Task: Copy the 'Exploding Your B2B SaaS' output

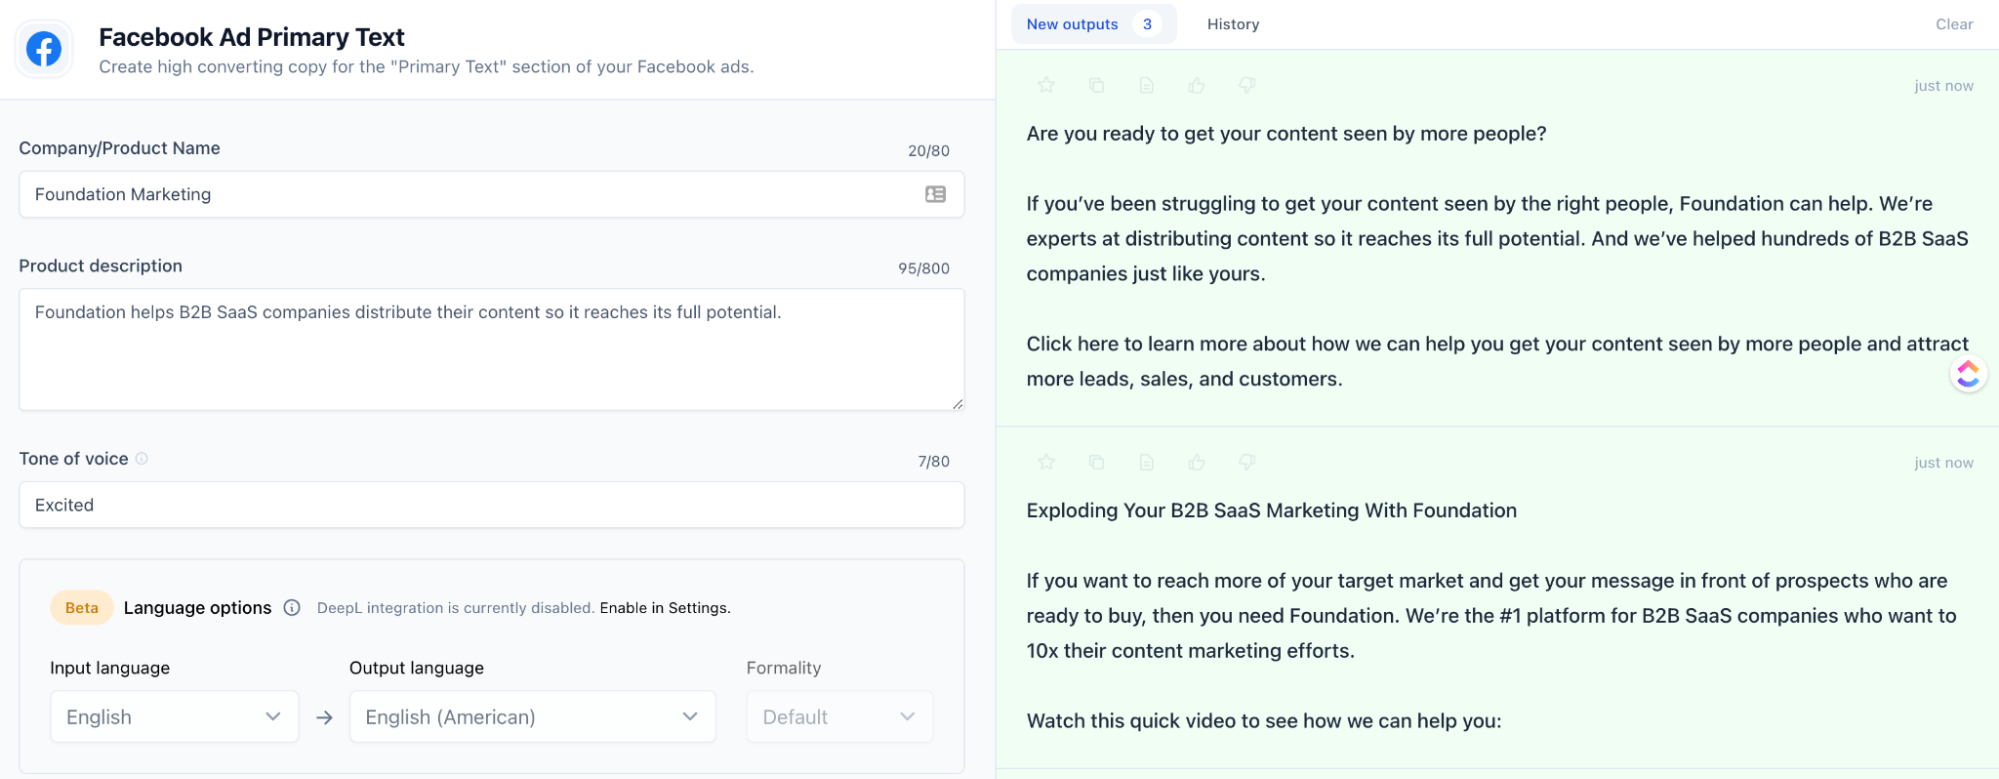Action: tap(1096, 462)
